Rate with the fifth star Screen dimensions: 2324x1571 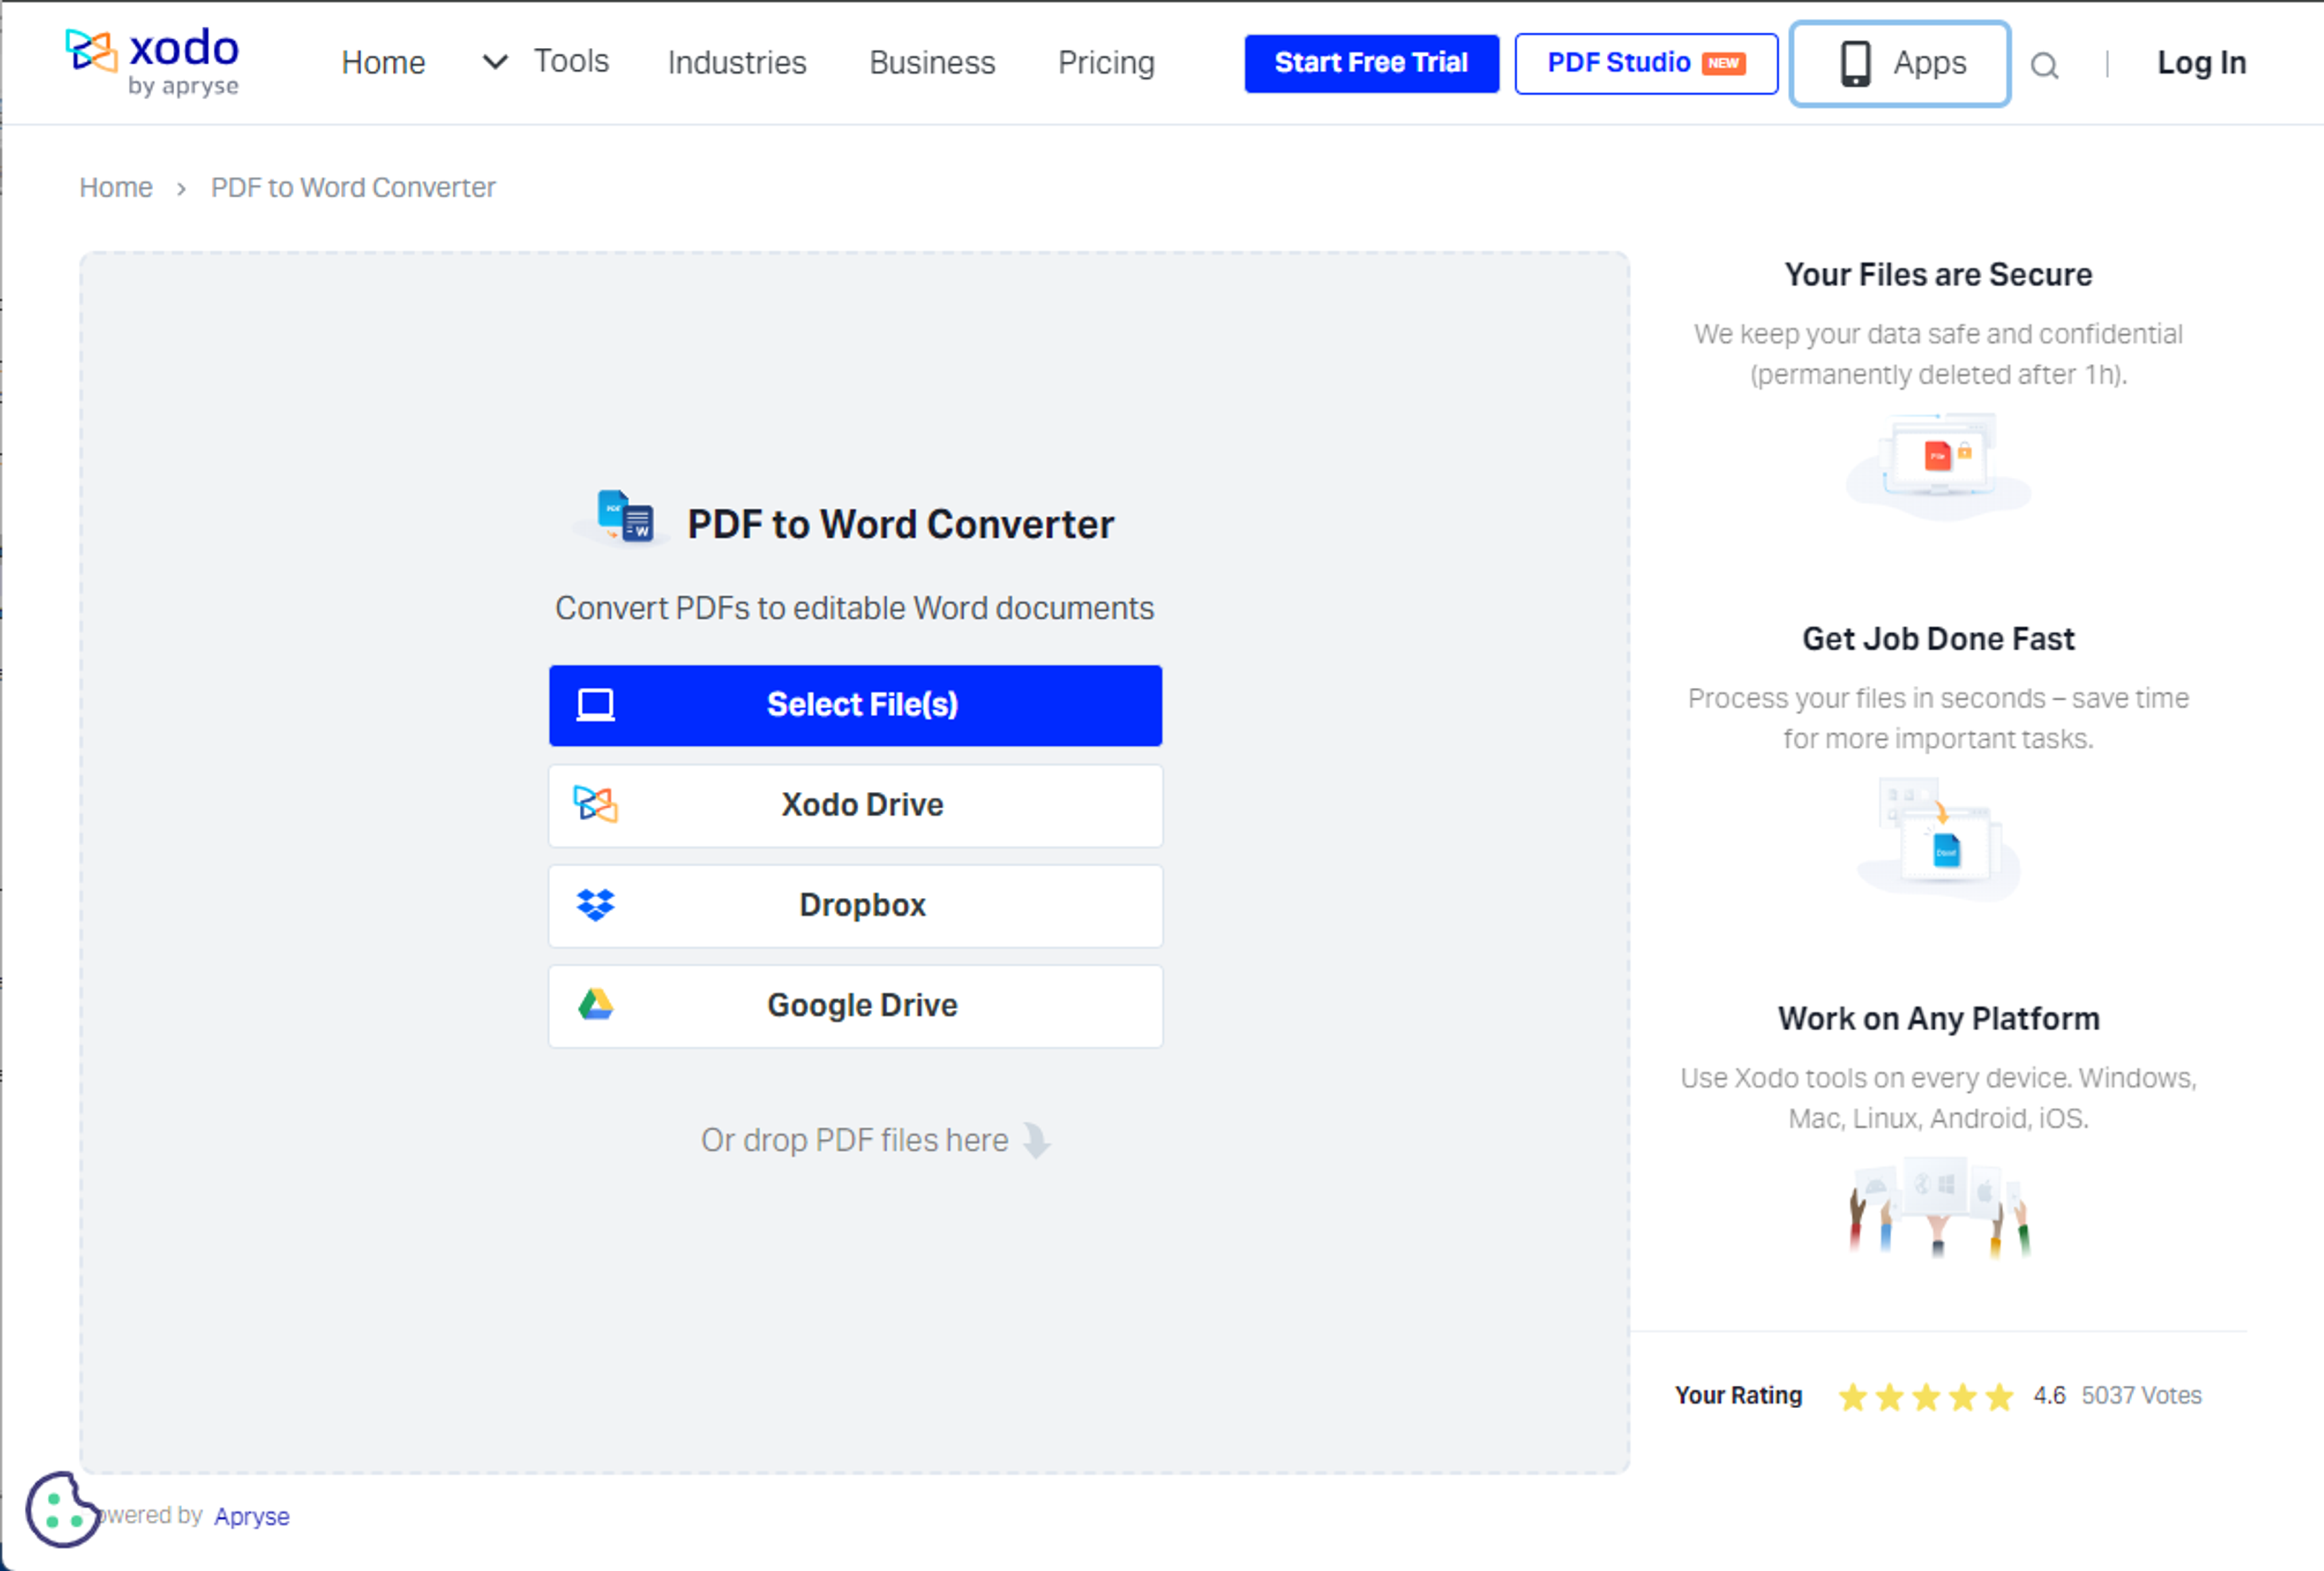click(x=1999, y=1396)
